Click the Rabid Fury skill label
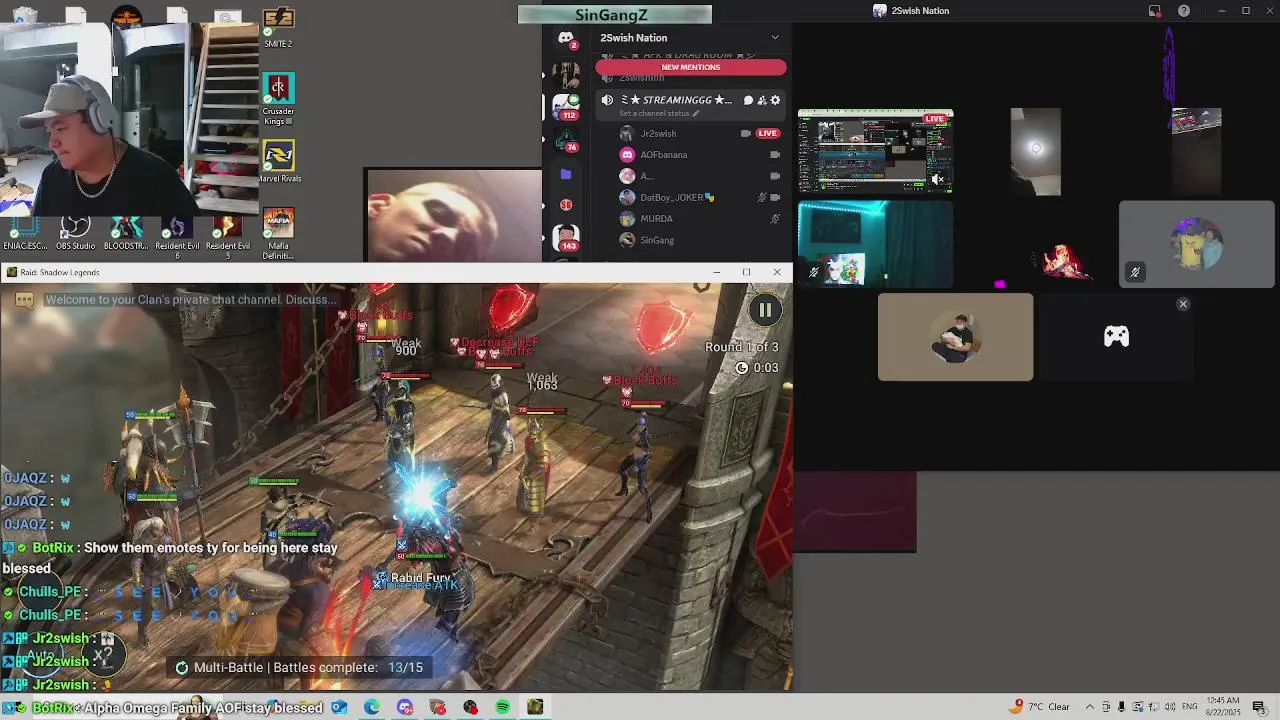Screen dimensions: 1280x720 point(420,578)
